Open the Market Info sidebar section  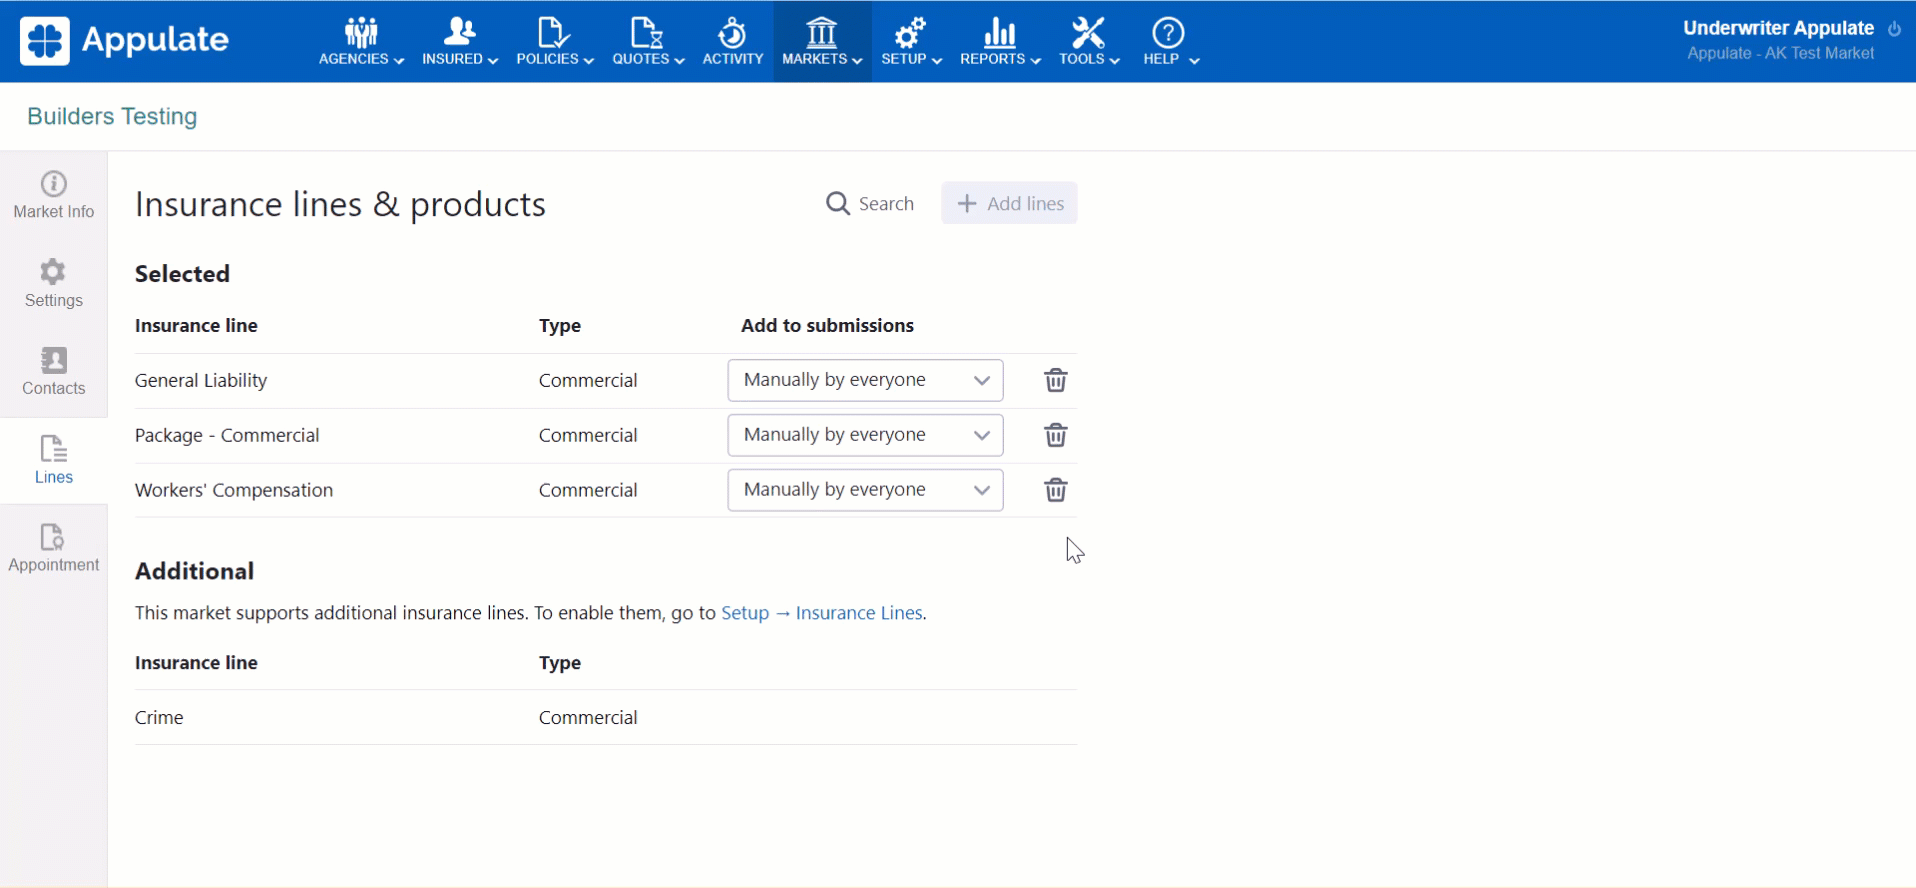(x=54, y=195)
